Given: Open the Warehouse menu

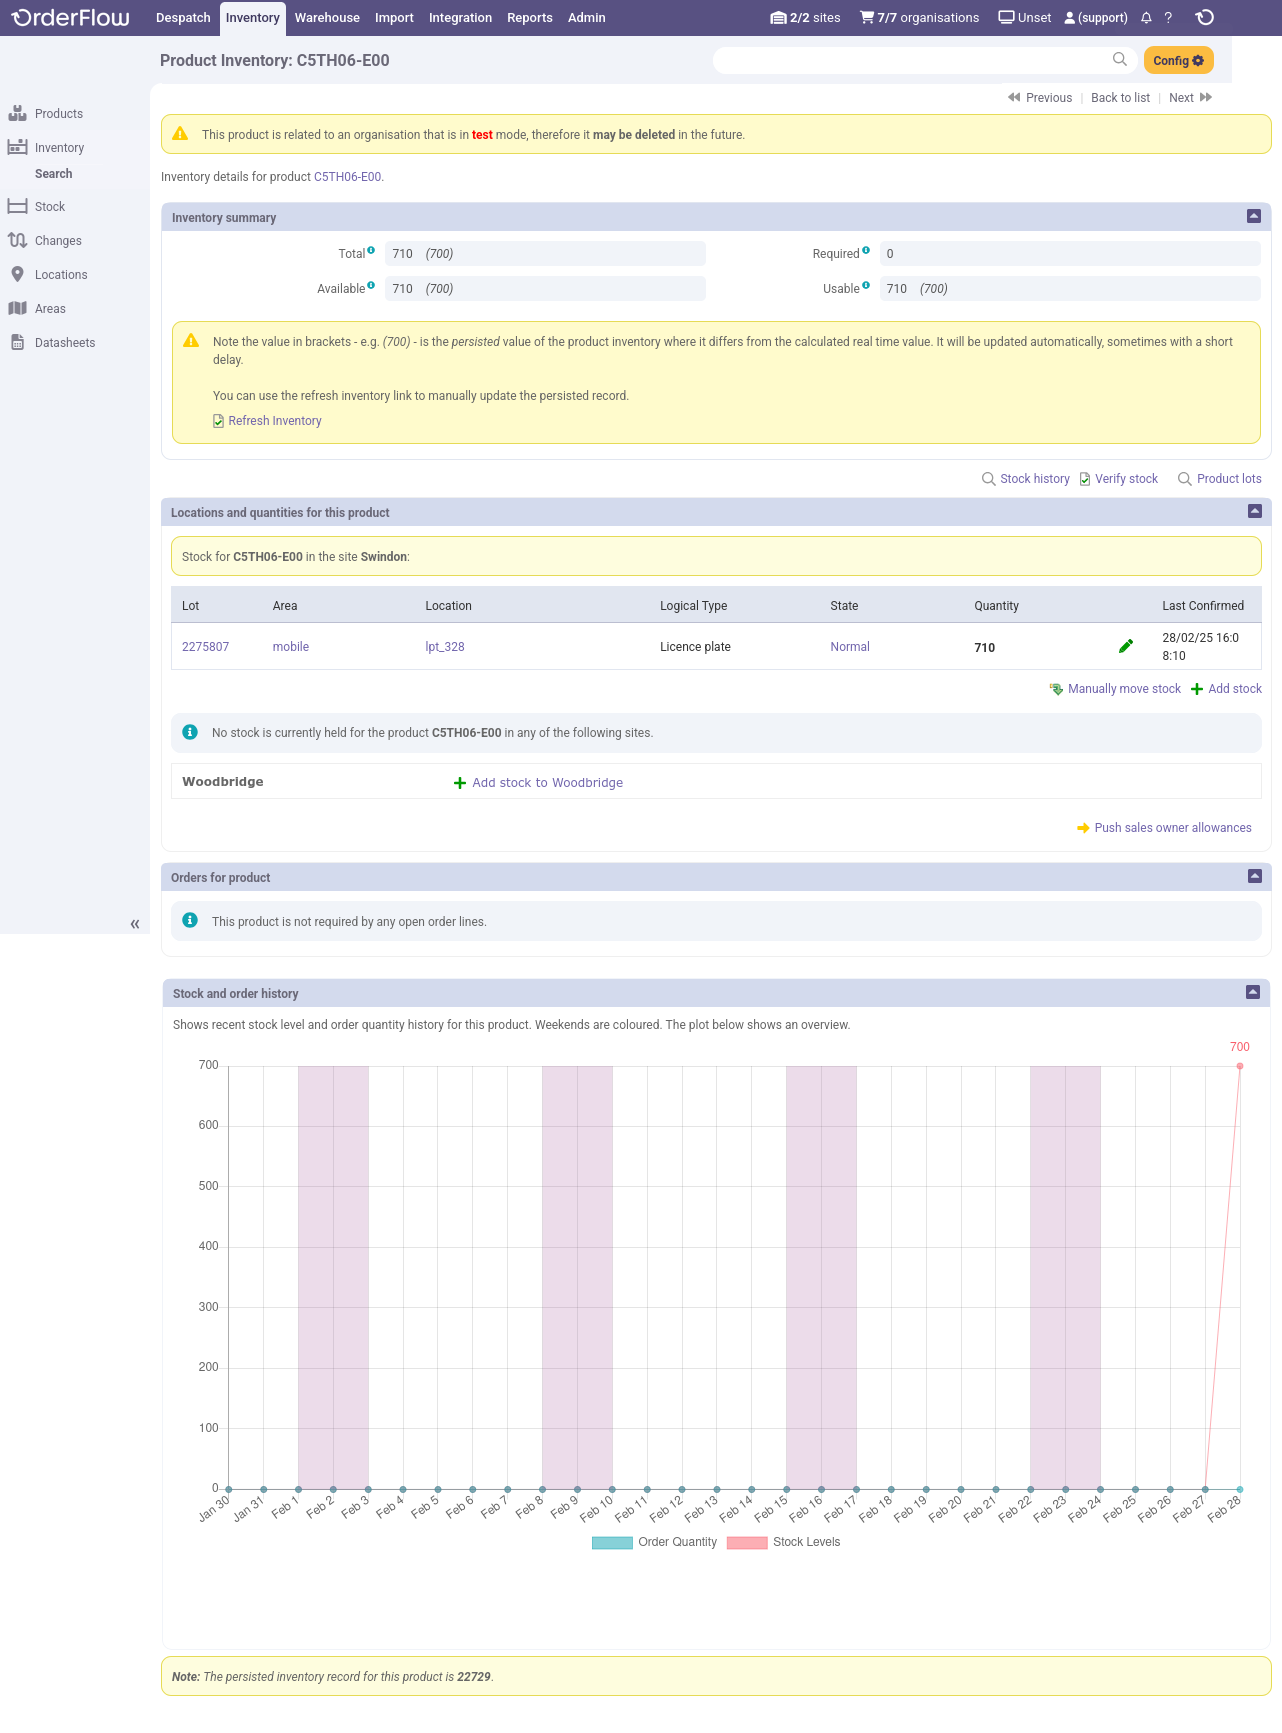Looking at the screenshot, I should [327, 18].
